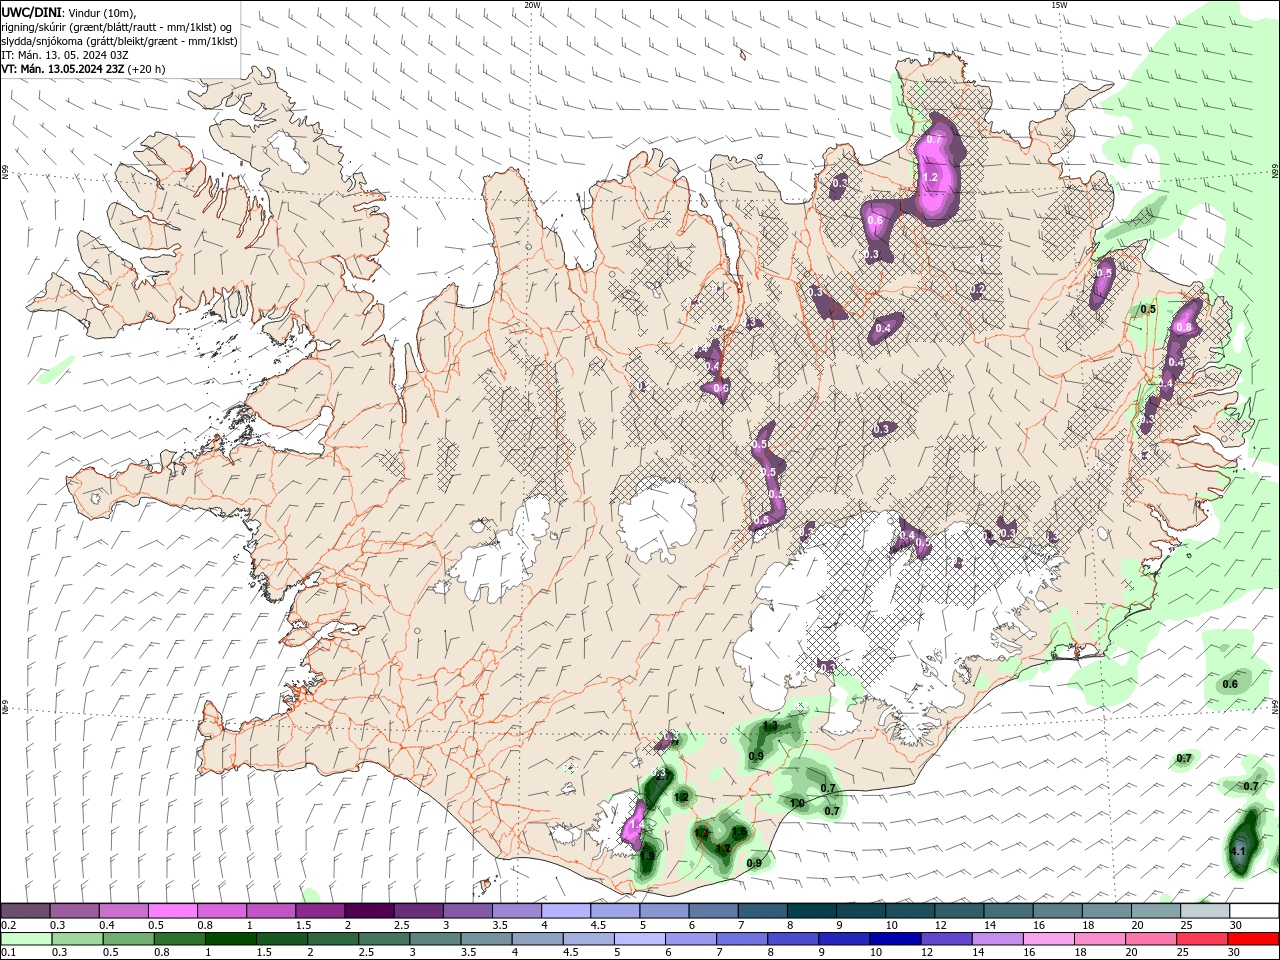Pick the dark teal swatch labeled 8 in upper scale
This screenshot has width=1280, height=960.
click(812, 911)
